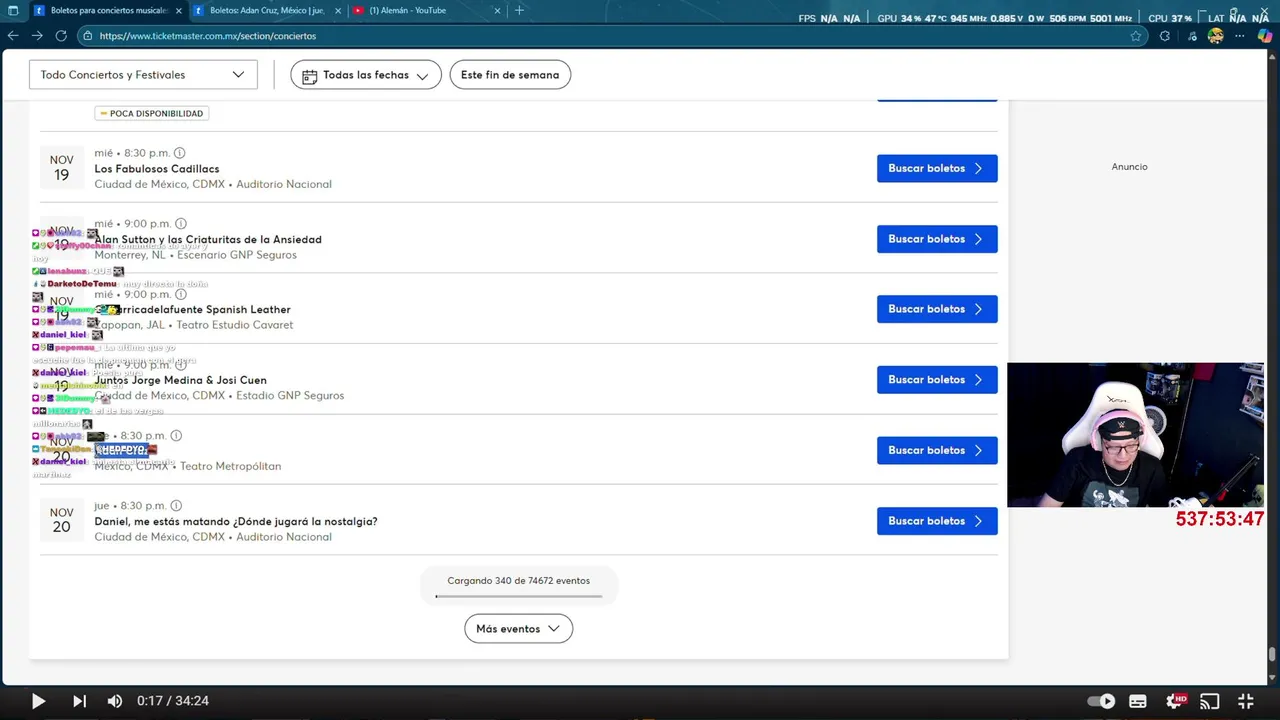Open Daniel, me estás matando event title

[x=236, y=522]
